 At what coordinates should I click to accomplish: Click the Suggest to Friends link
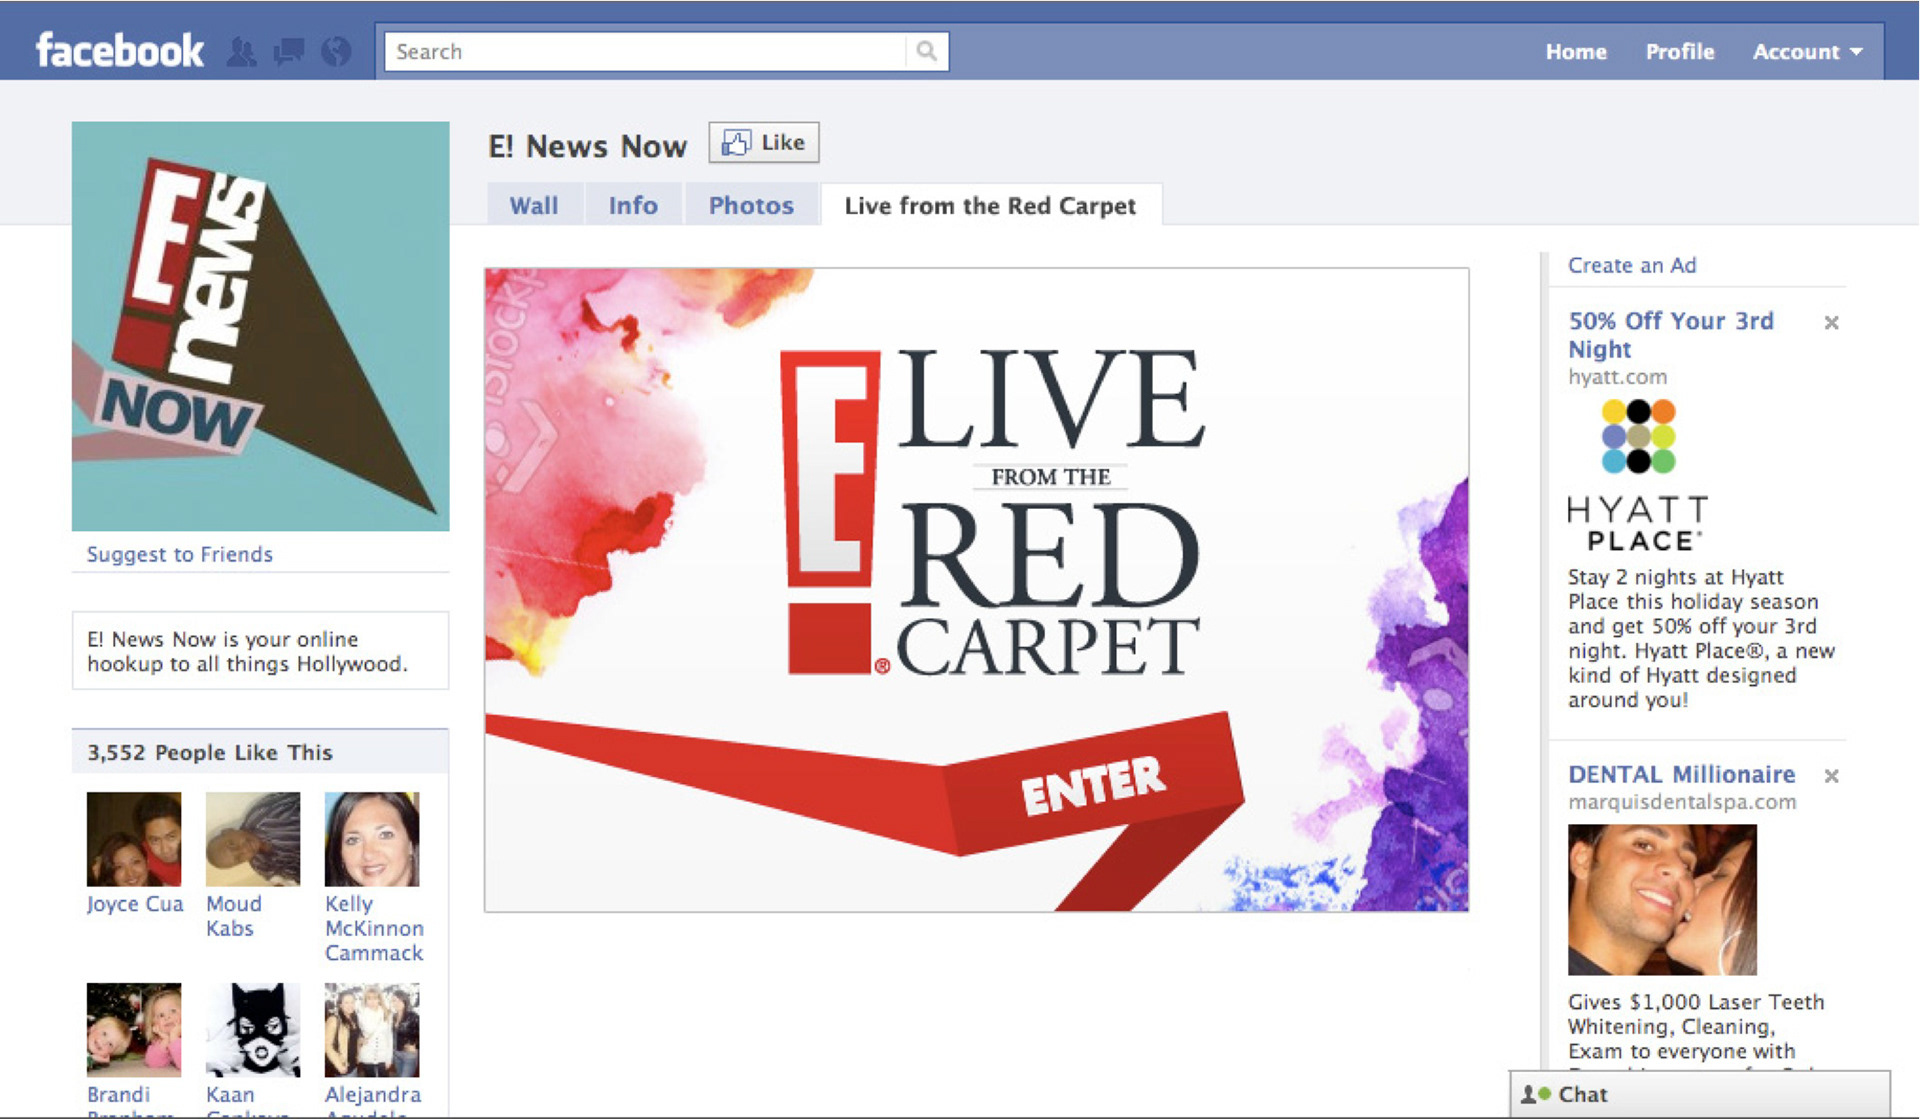(x=179, y=554)
